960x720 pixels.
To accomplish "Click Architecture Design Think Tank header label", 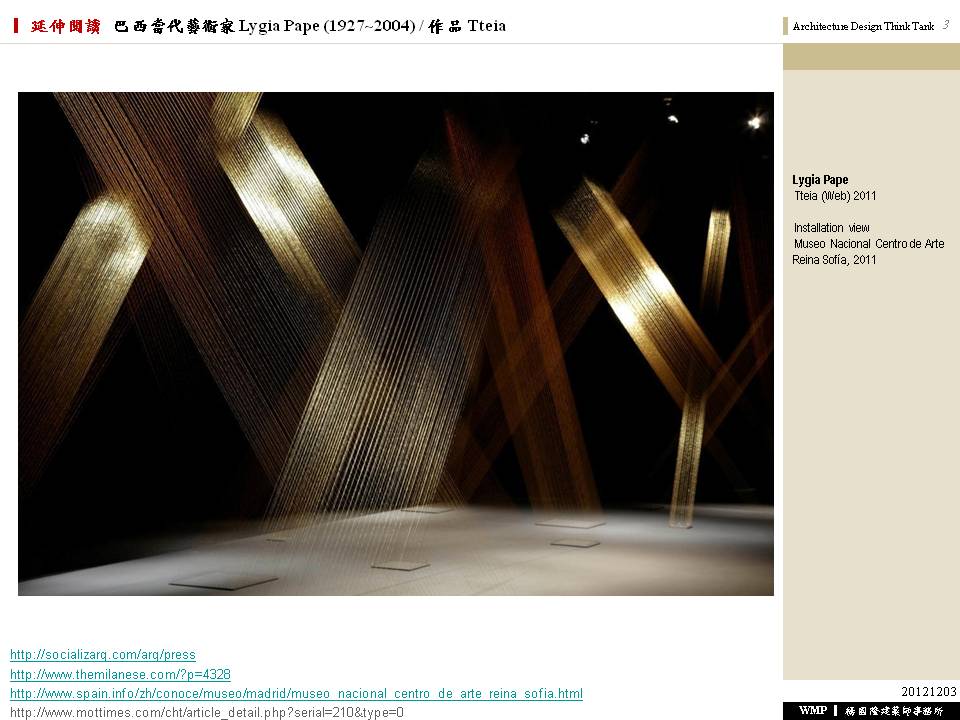I will click(863, 27).
